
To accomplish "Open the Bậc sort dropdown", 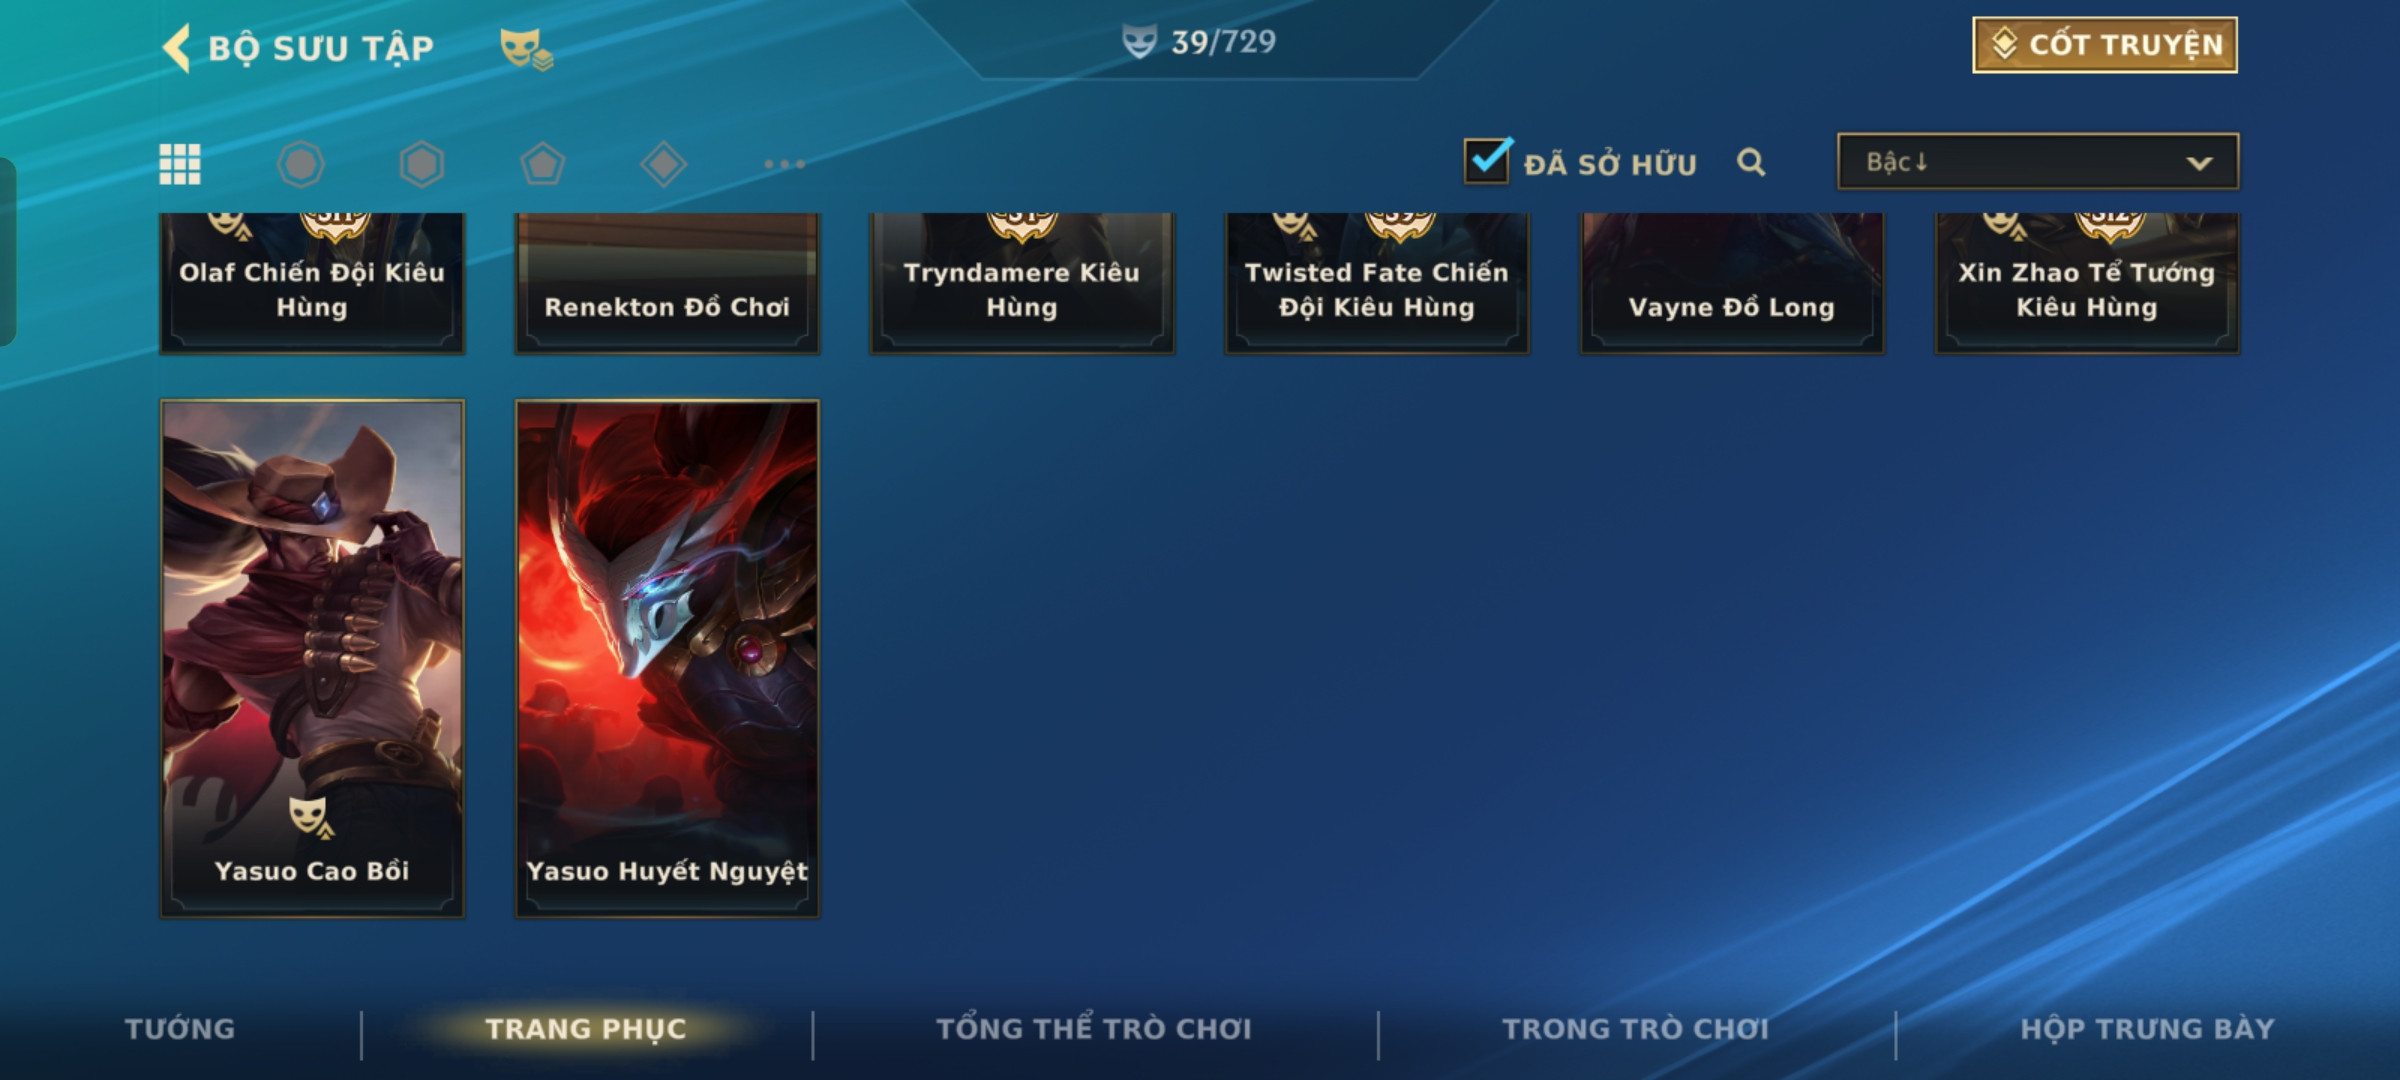I will pyautogui.click(x=2038, y=162).
